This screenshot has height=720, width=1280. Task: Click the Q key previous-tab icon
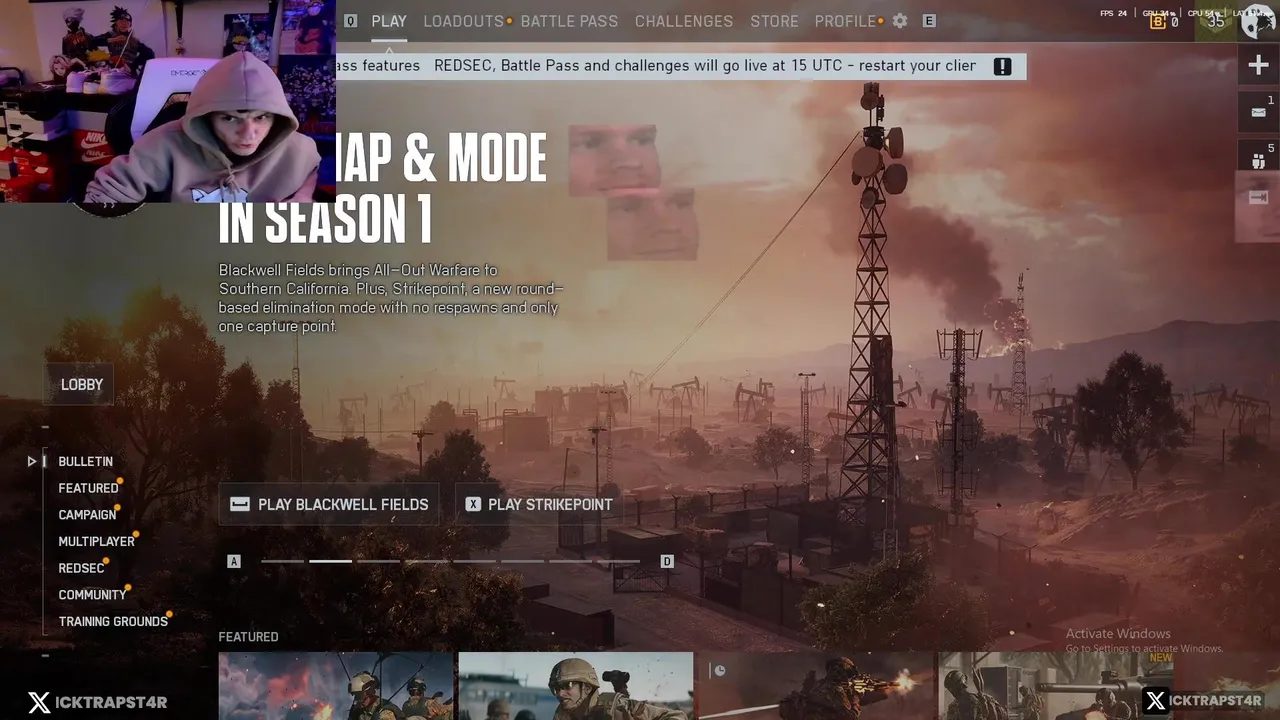coord(351,21)
